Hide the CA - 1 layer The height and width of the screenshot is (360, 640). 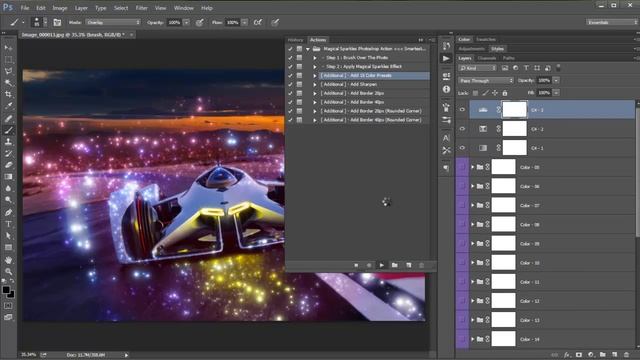[462, 148]
